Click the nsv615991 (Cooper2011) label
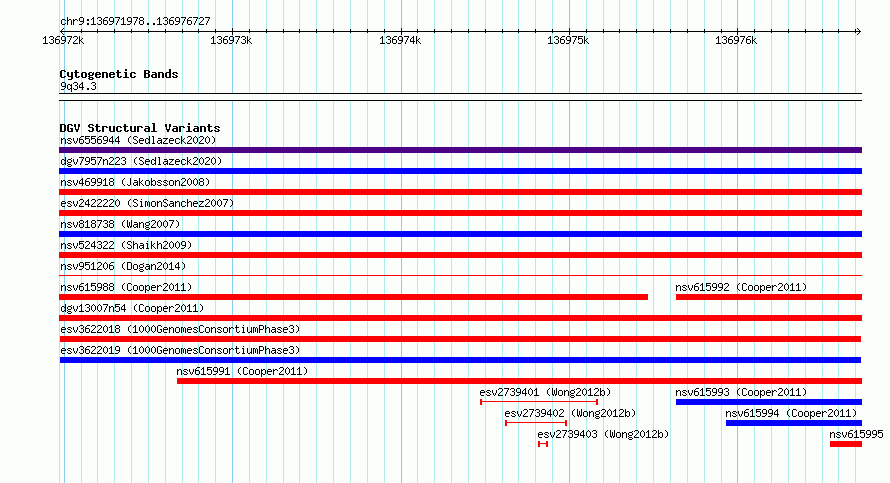 [x=242, y=371]
